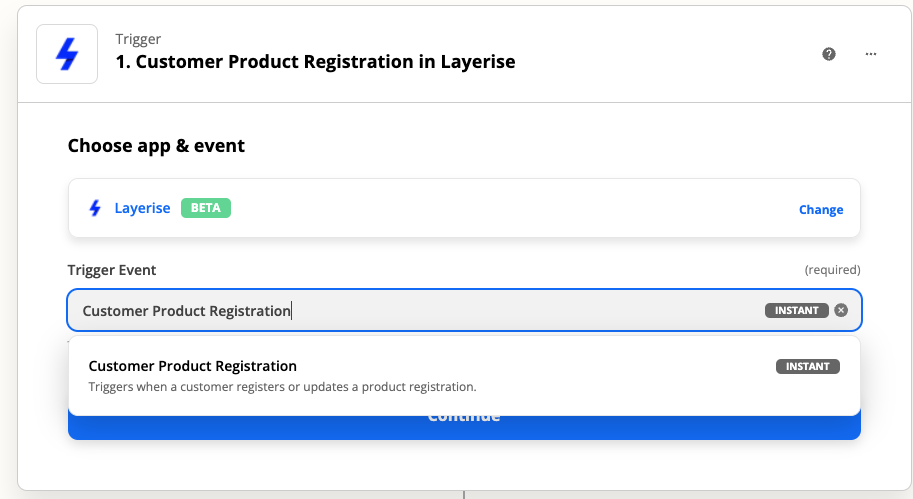
Task: Click the INSTANT badge on the dropdown option
Action: point(808,366)
